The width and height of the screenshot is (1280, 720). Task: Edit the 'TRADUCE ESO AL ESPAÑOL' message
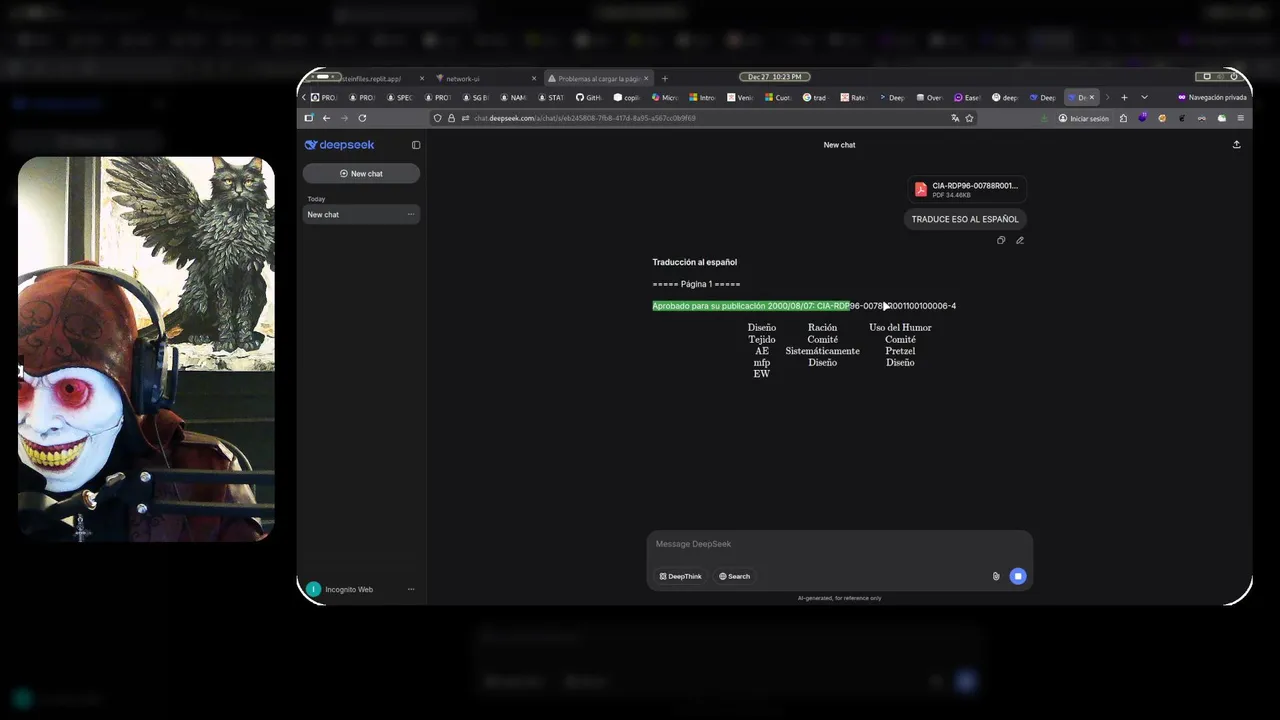click(1020, 240)
